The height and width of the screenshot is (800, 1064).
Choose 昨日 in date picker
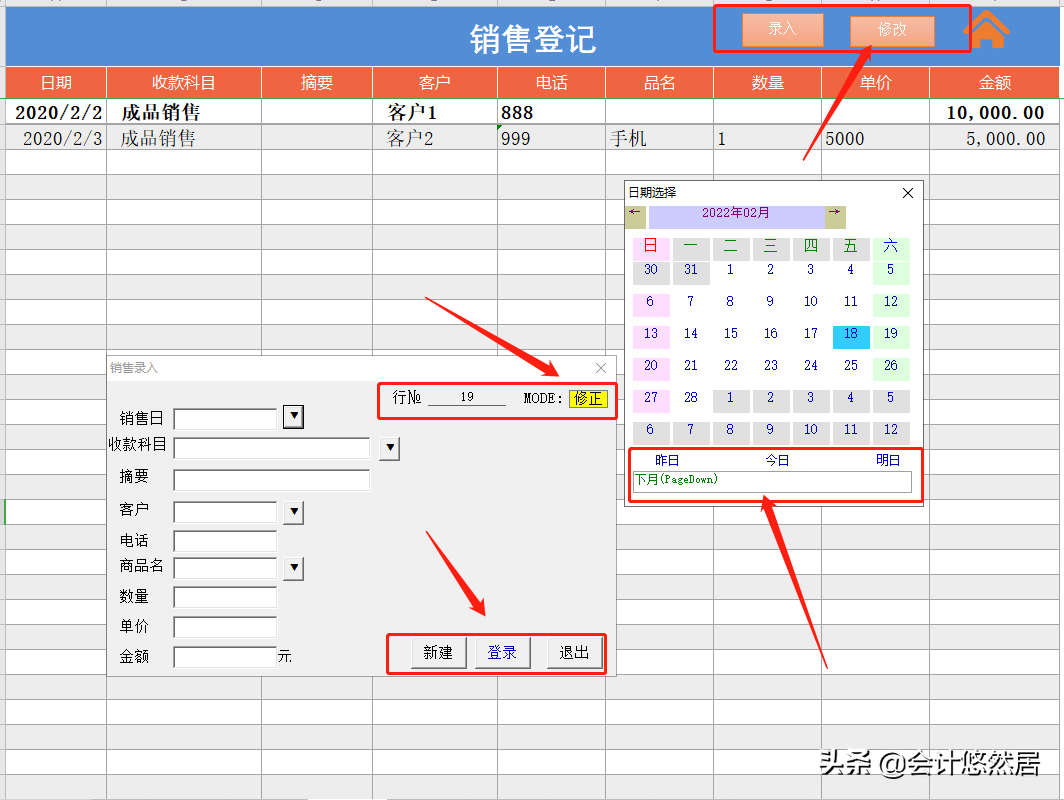(667, 461)
